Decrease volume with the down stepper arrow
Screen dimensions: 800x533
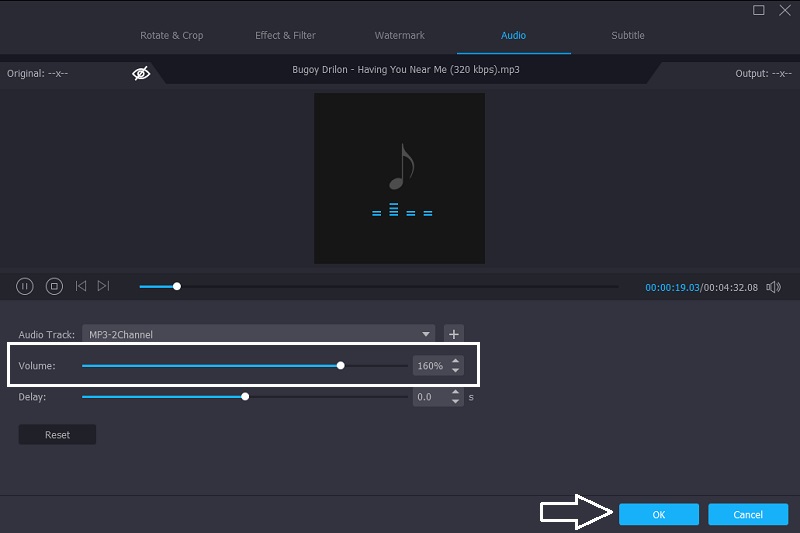[x=456, y=371]
